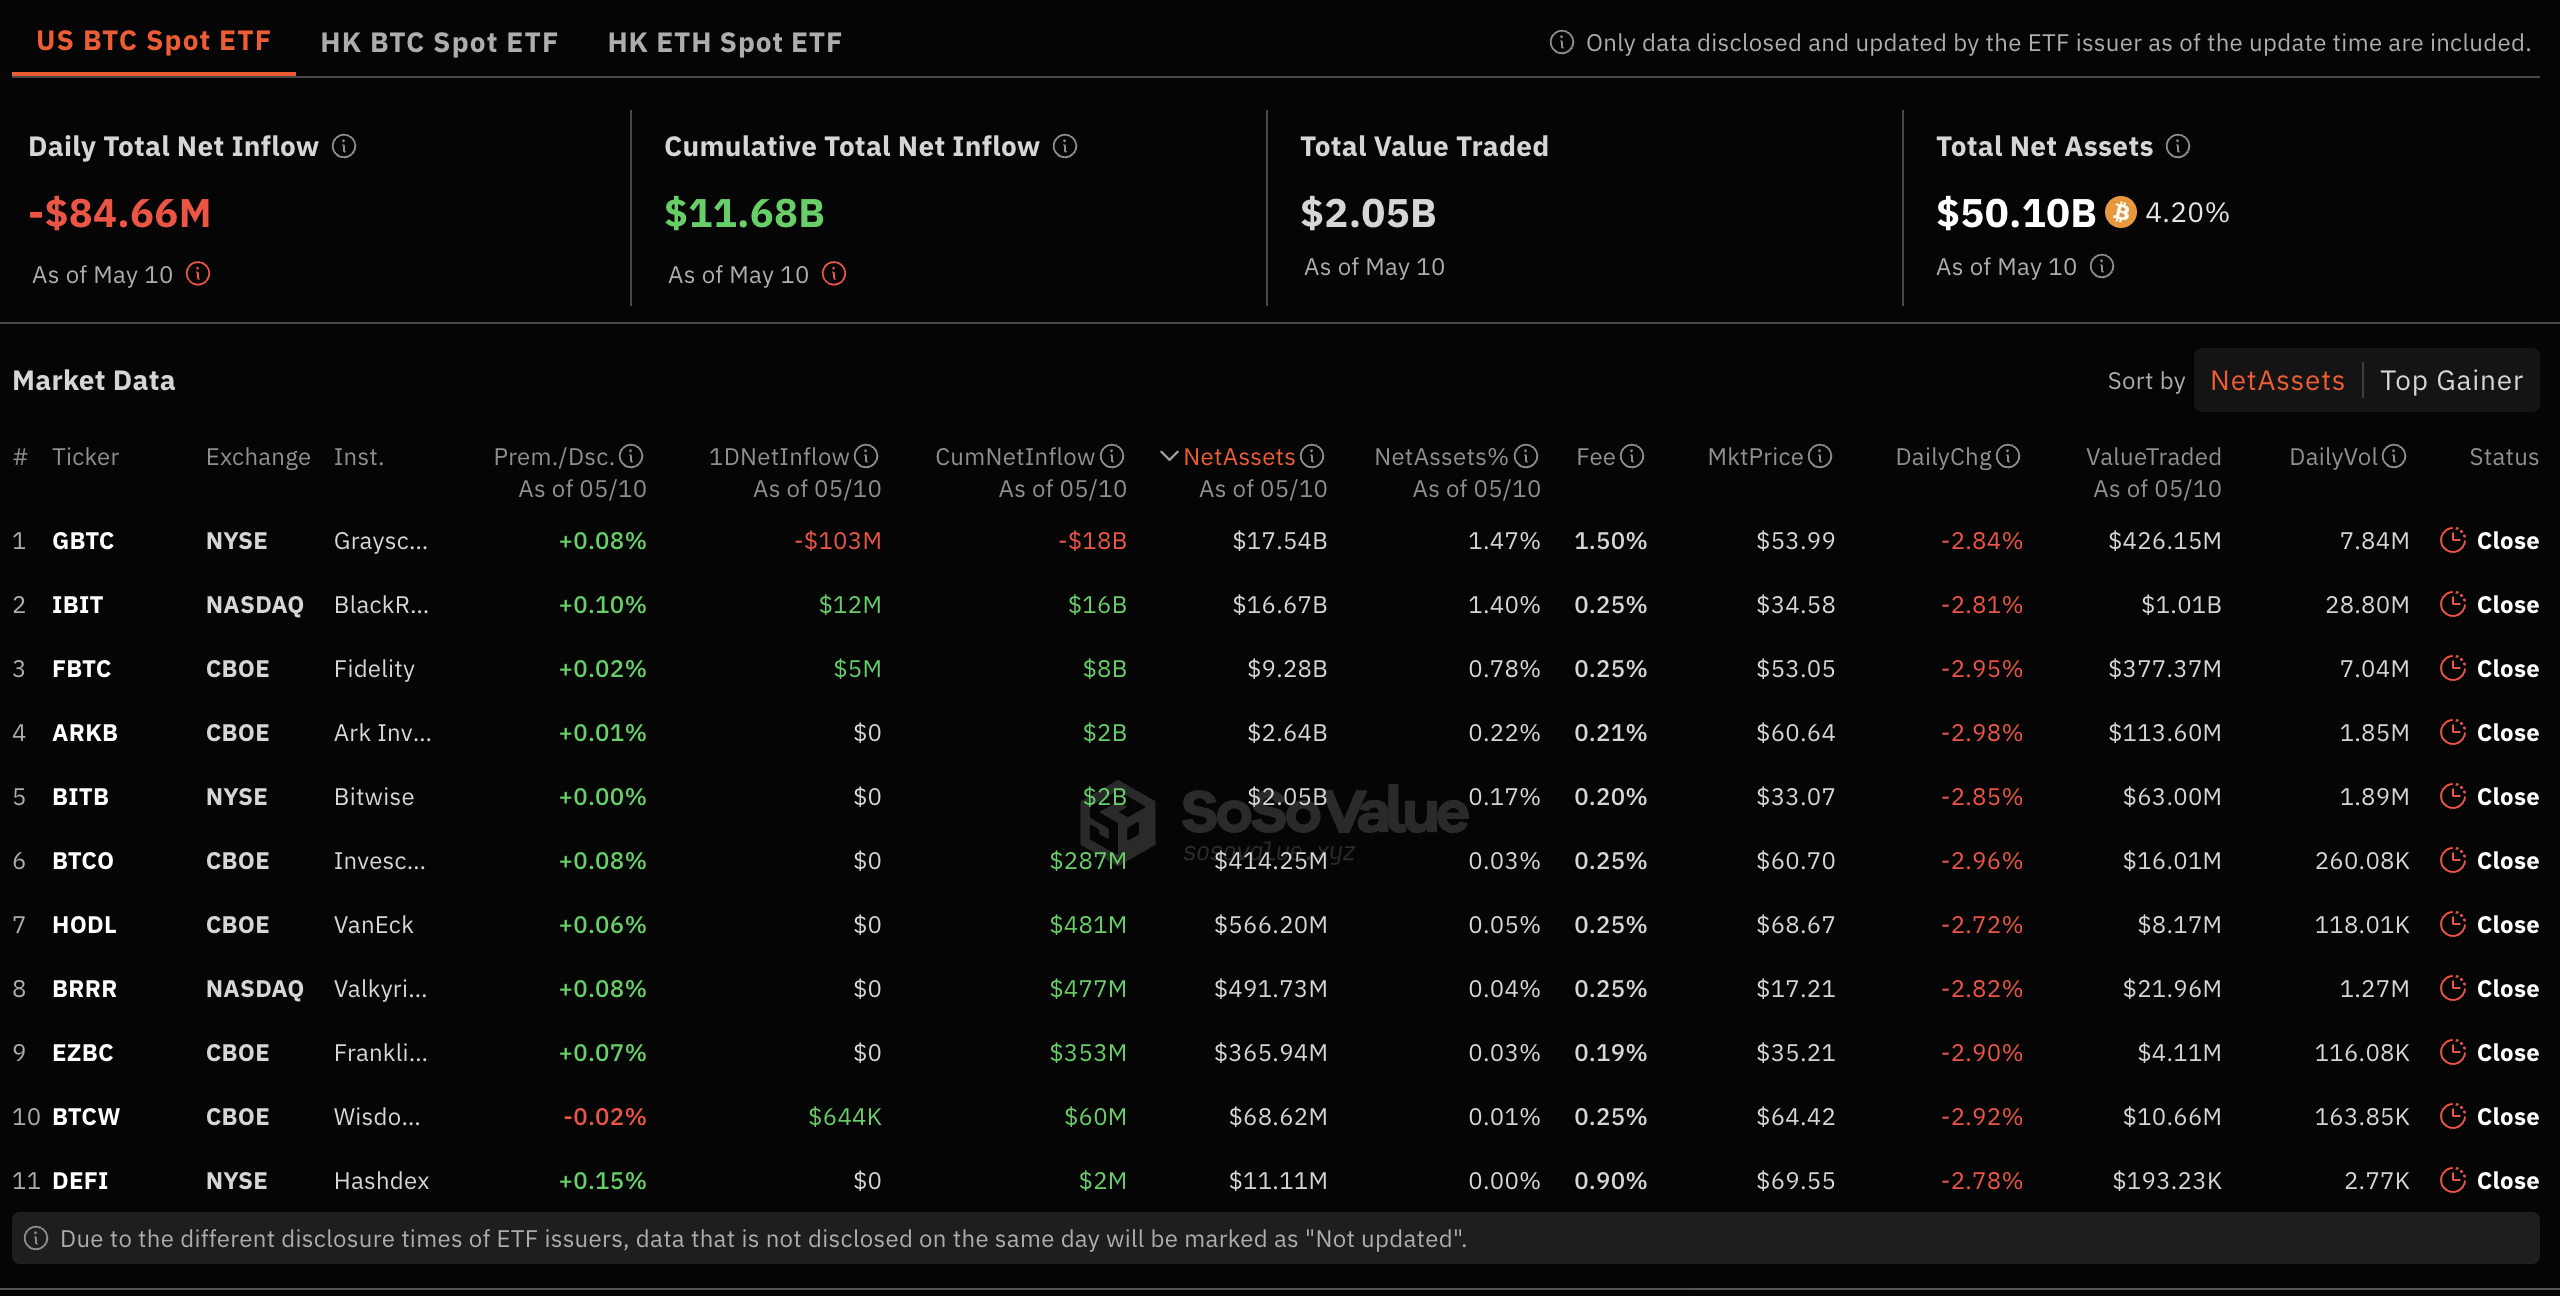Sort by the 1DNetInflow column header

[779, 457]
